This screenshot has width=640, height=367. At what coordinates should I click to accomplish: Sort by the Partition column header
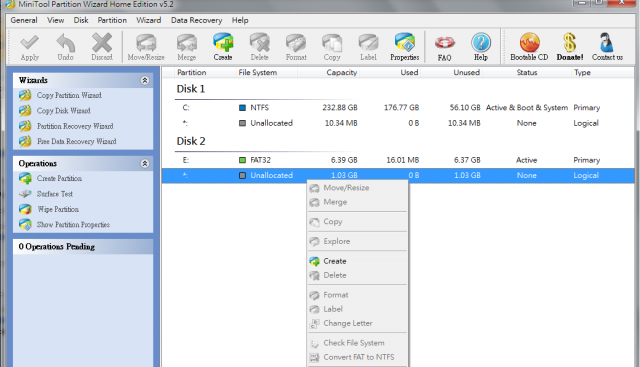(191, 72)
